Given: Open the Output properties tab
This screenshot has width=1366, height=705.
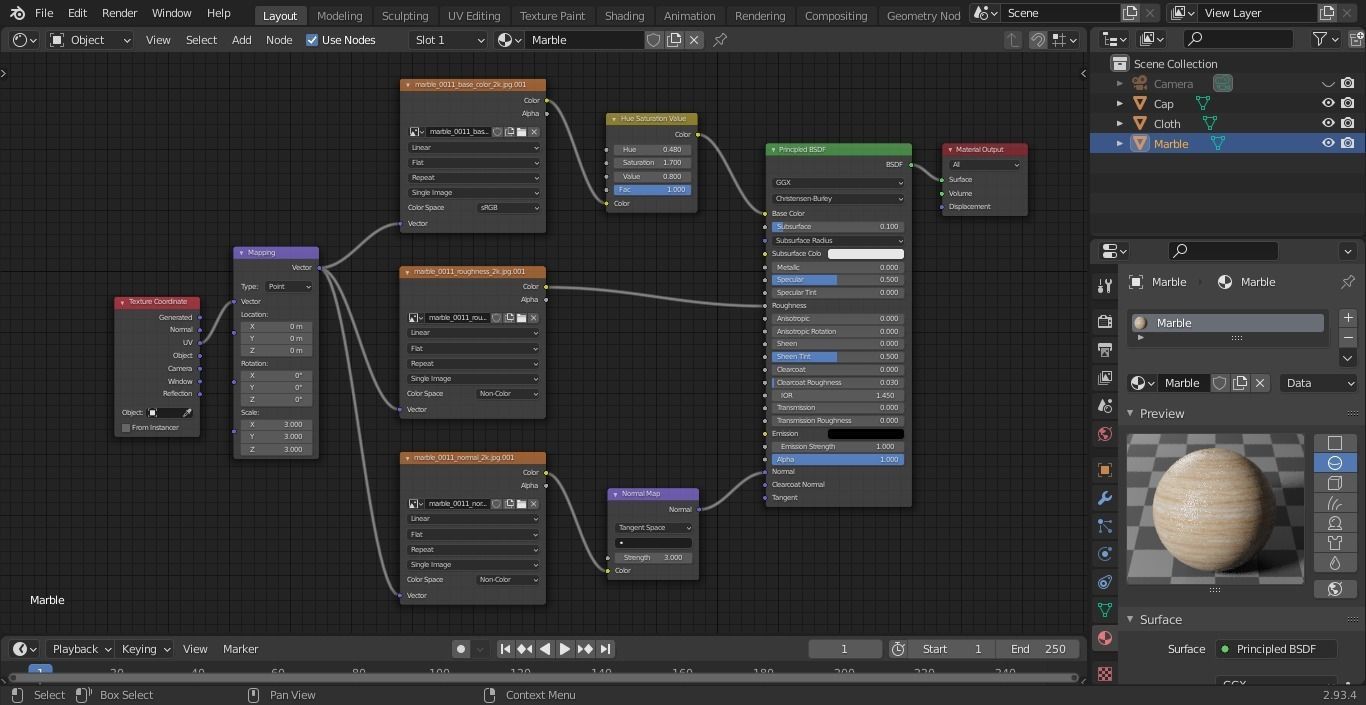Looking at the screenshot, I should (x=1105, y=350).
